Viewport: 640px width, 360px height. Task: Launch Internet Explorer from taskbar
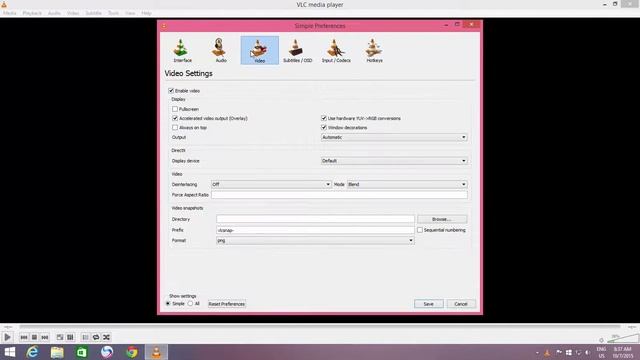click(32, 352)
